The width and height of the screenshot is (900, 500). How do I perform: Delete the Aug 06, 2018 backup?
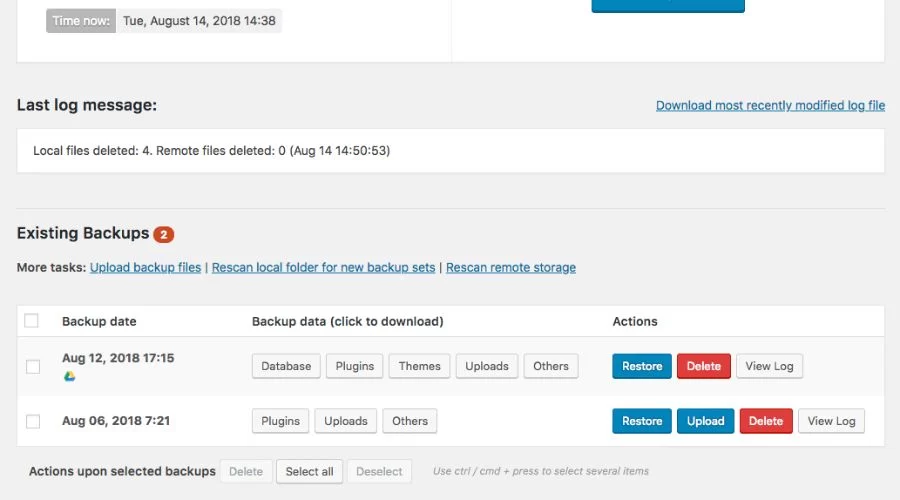pyautogui.click(x=766, y=421)
